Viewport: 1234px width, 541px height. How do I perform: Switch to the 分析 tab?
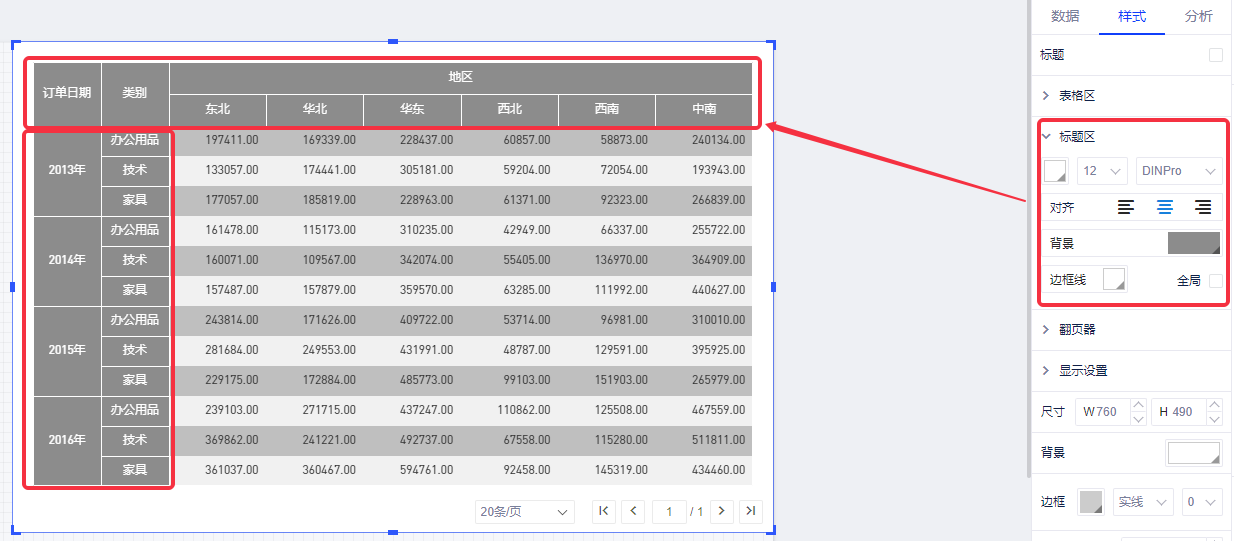point(1198,16)
